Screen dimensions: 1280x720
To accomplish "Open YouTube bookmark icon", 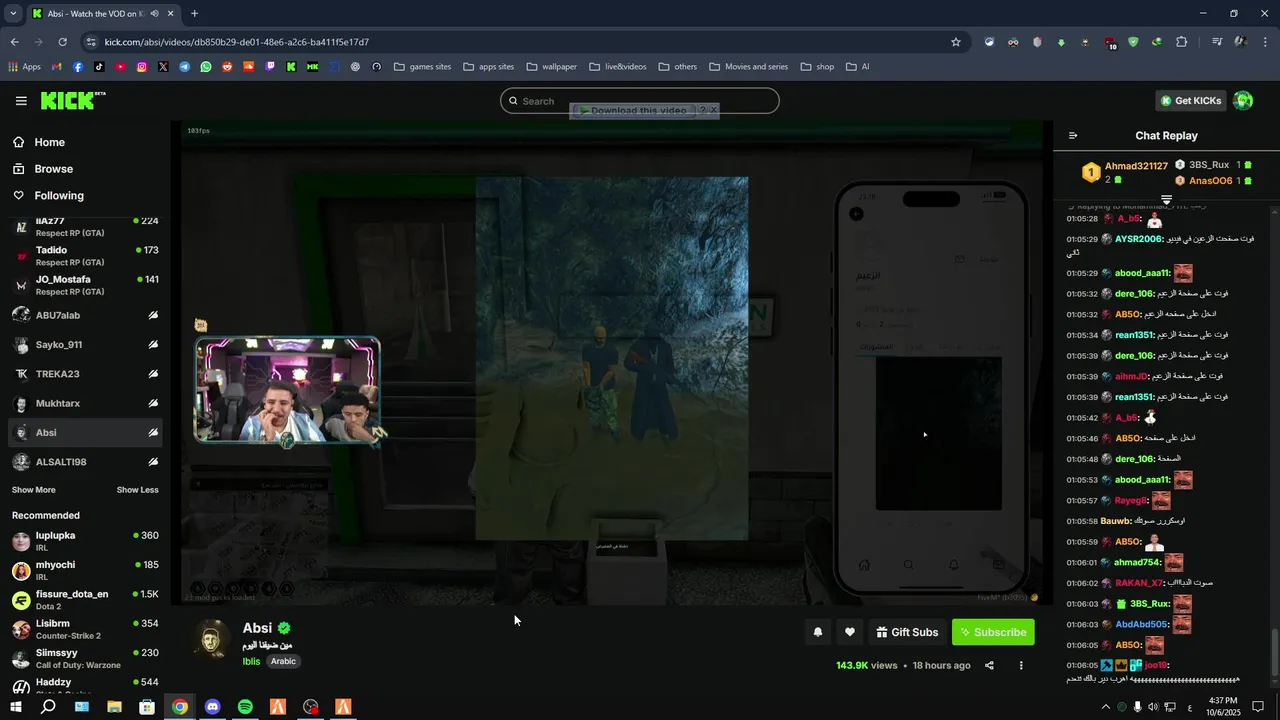I will pos(121,67).
